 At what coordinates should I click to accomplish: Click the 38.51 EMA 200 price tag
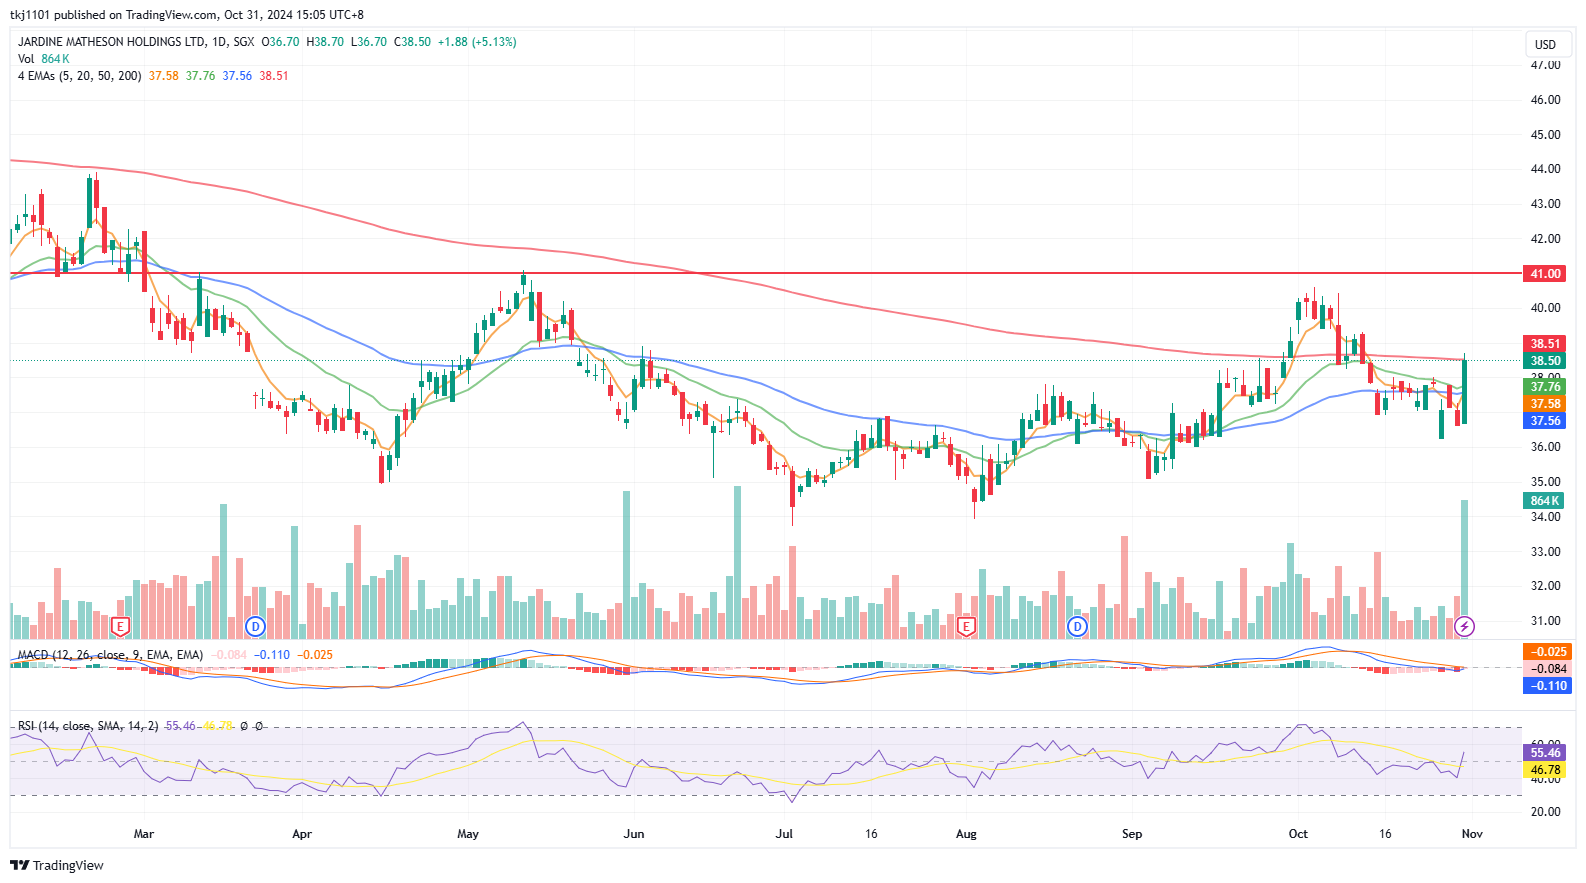pyautogui.click(x=1545, y=344)
